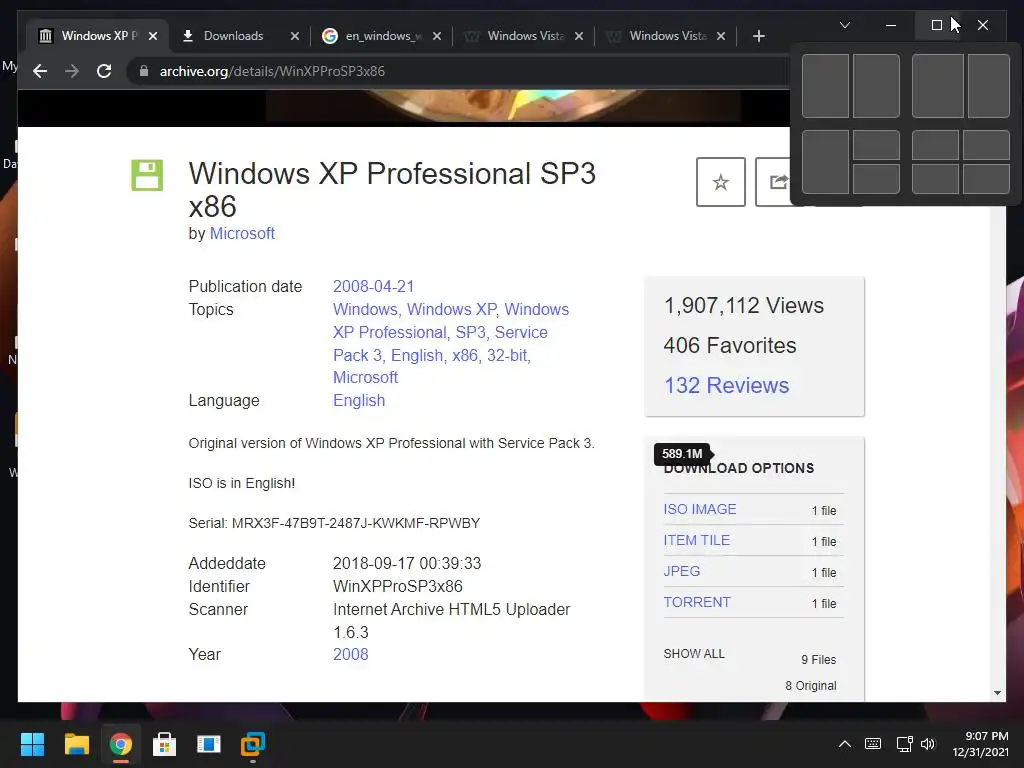Click the browser back arrow
1024x768 pixels.
pos(40,71)
